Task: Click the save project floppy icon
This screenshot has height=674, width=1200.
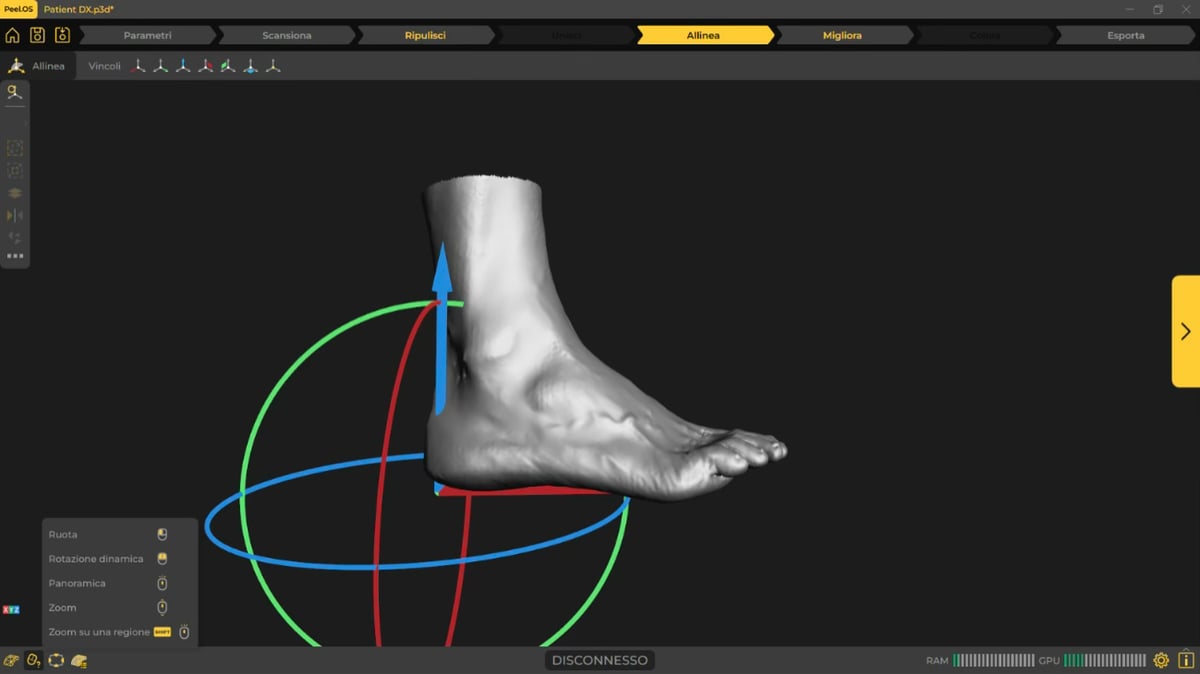Action: pos(37,35)
